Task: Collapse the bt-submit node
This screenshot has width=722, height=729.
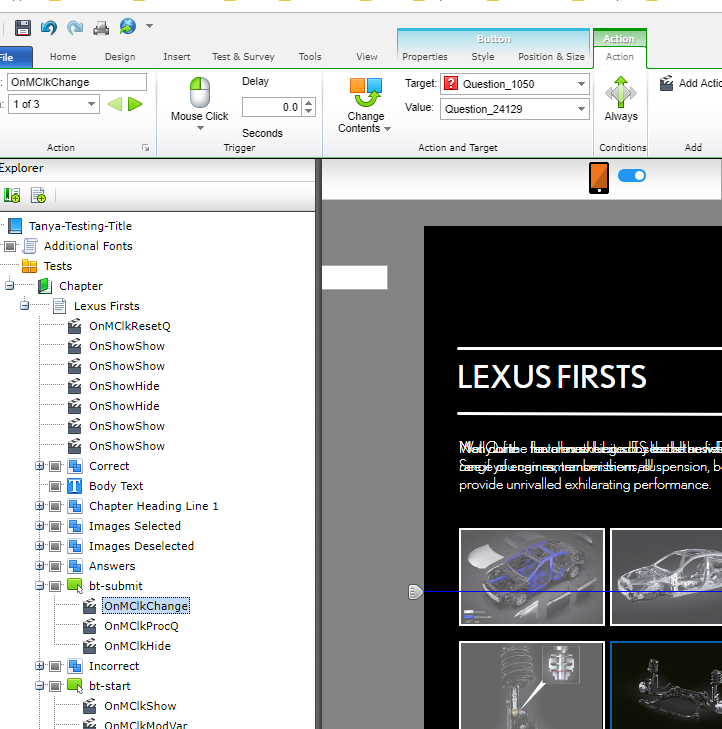Action: 40,586
